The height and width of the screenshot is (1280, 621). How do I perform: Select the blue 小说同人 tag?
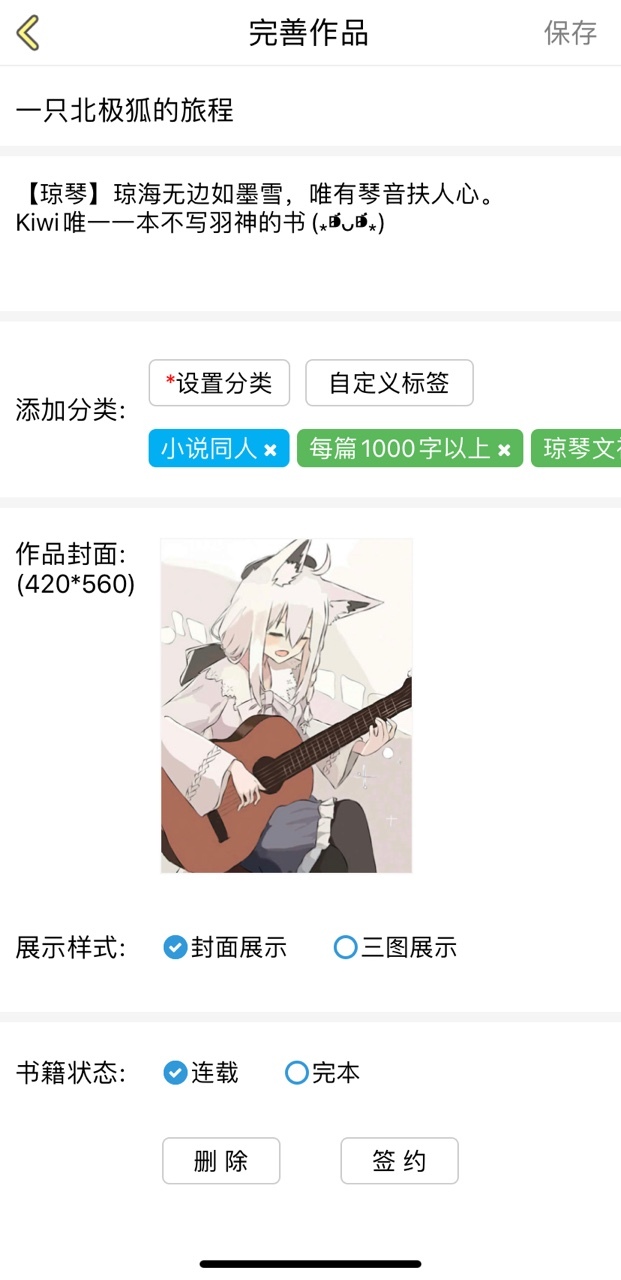click(219, 449)
